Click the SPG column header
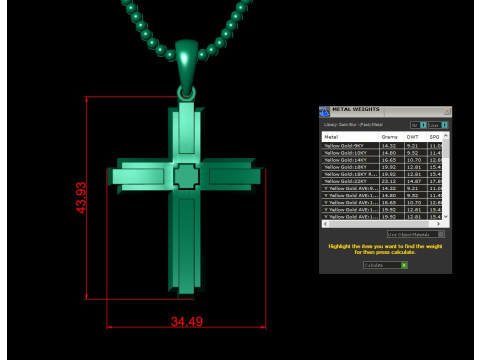480x360 pixels. click(435, 137)
